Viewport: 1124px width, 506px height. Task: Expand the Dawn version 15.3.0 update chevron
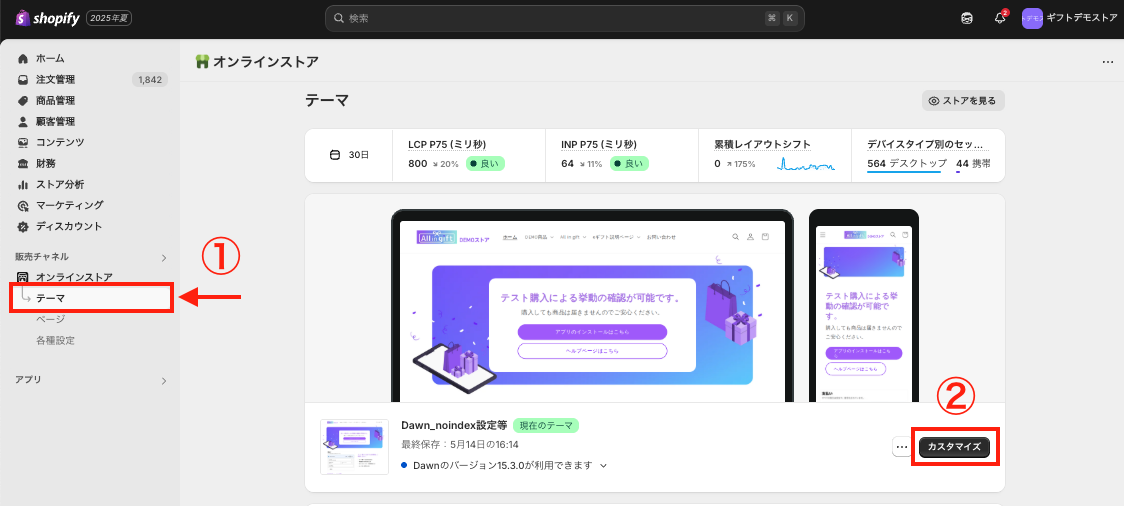coord(604,466)
